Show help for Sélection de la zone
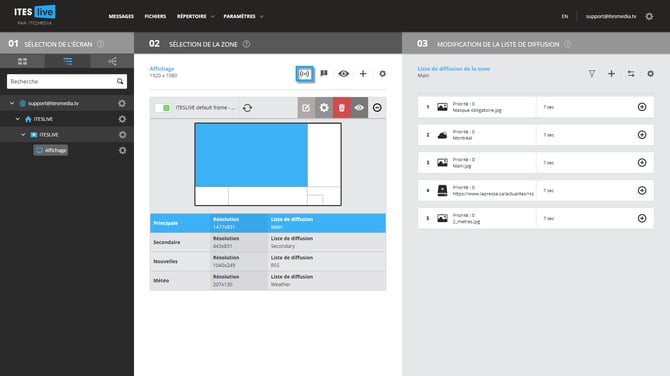This screenshot has height=376, width=670. pos(247,44)
